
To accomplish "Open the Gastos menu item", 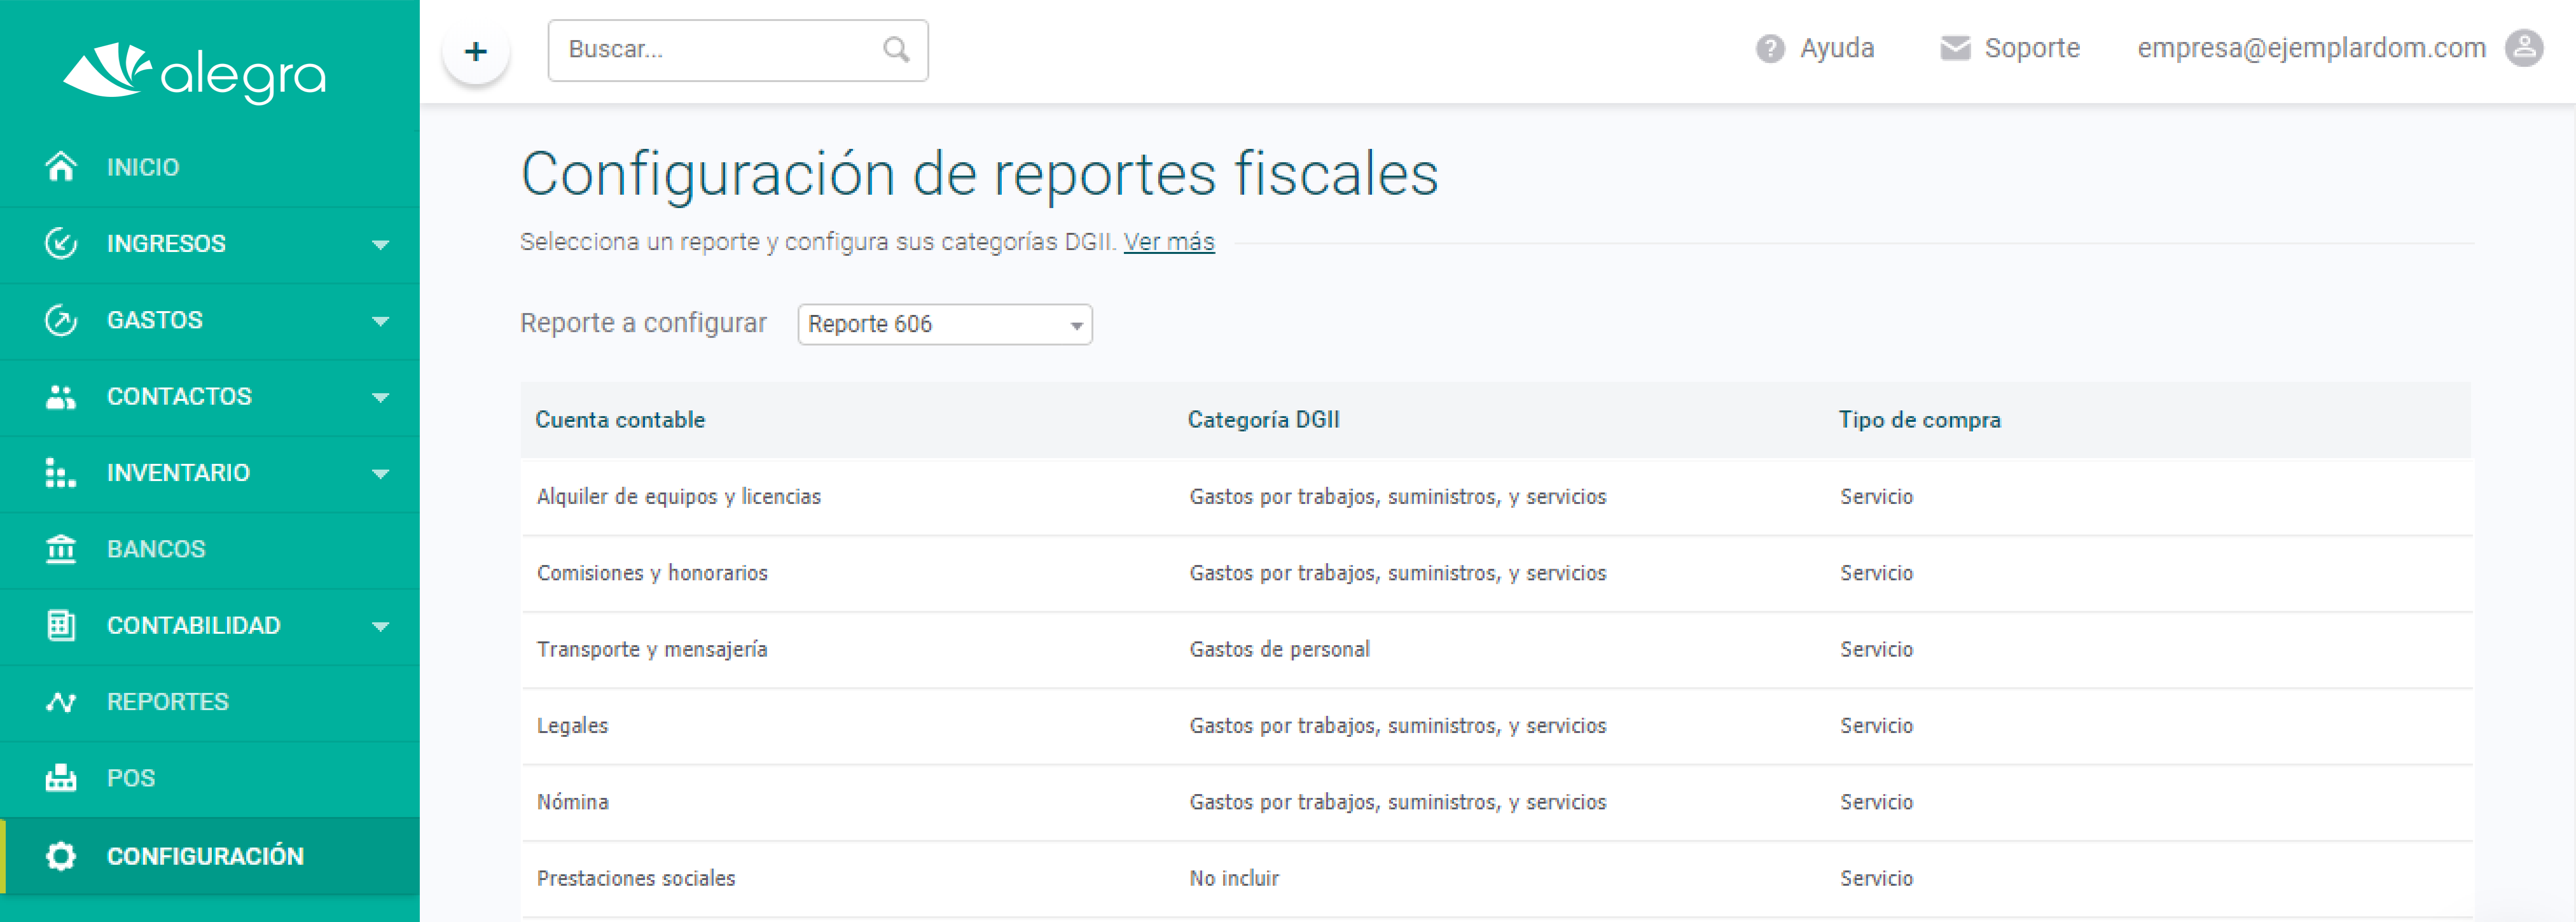I will click(210, 320).
